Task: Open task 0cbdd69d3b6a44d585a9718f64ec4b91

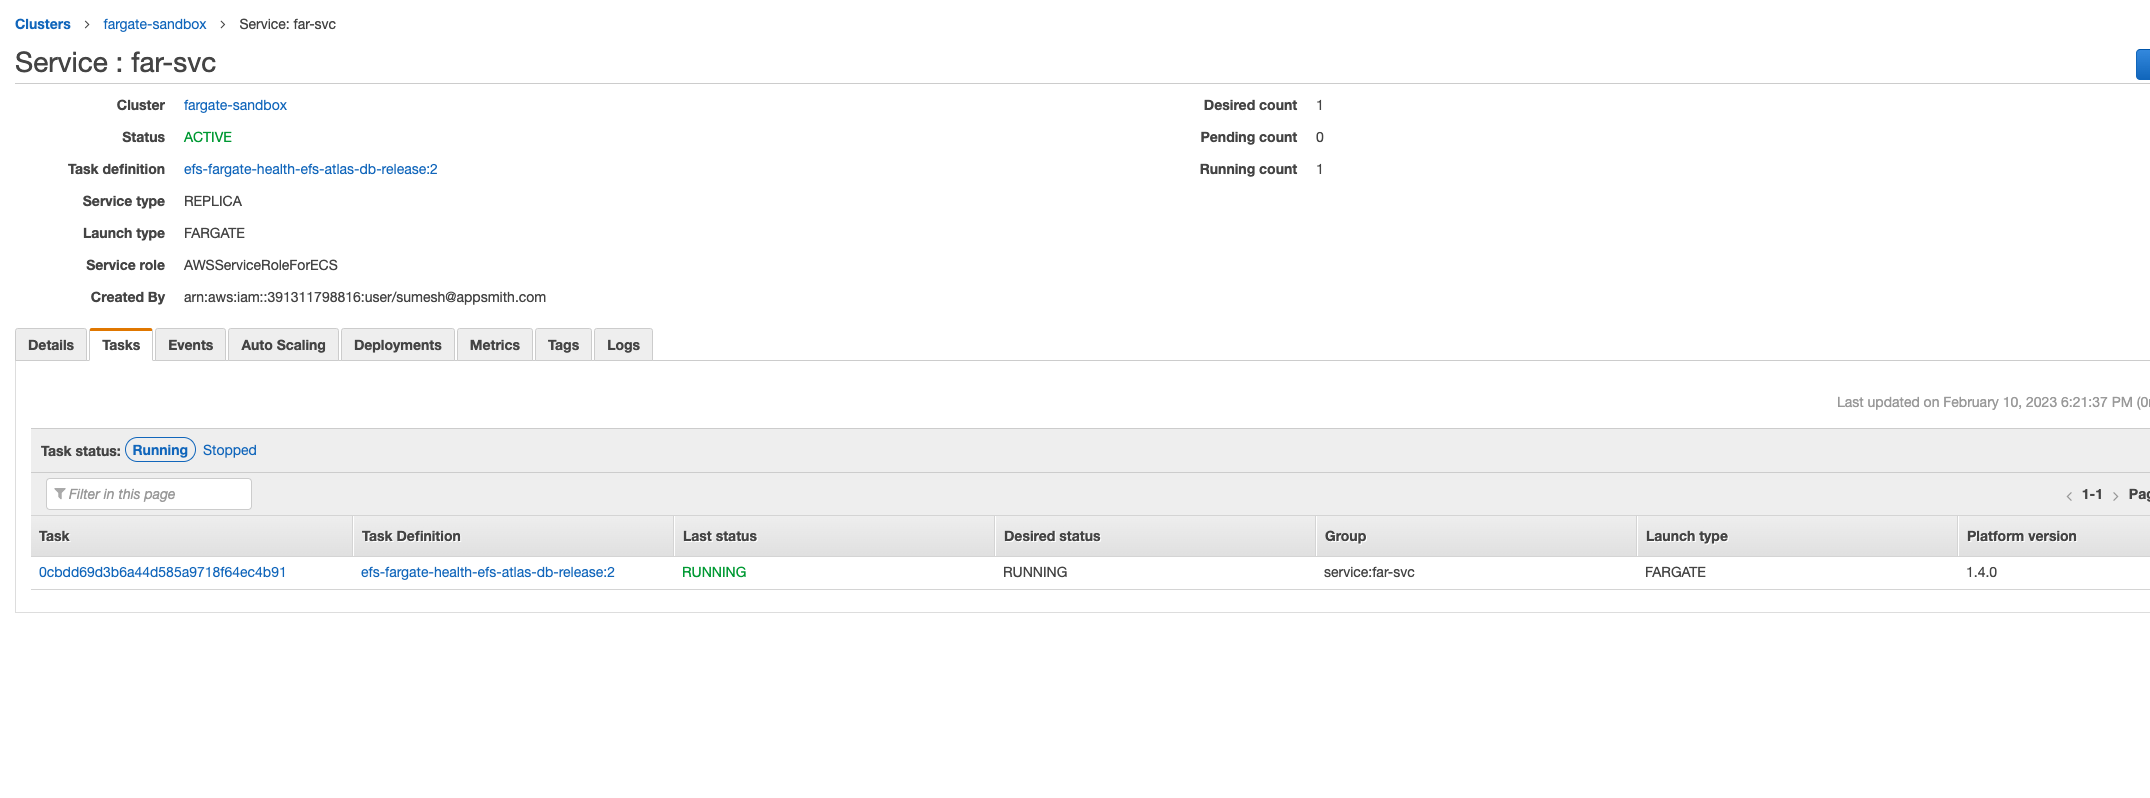Action: click(162, 572)
